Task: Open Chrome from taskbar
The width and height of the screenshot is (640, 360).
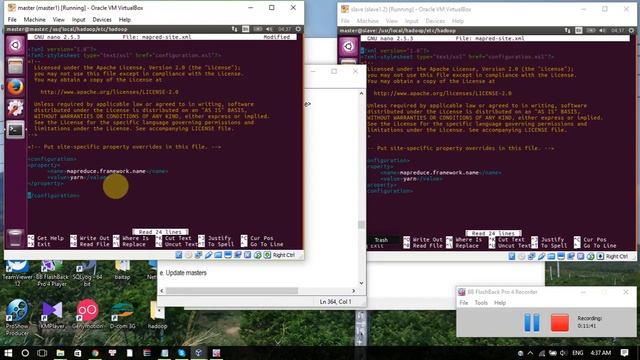Action: 95,353
